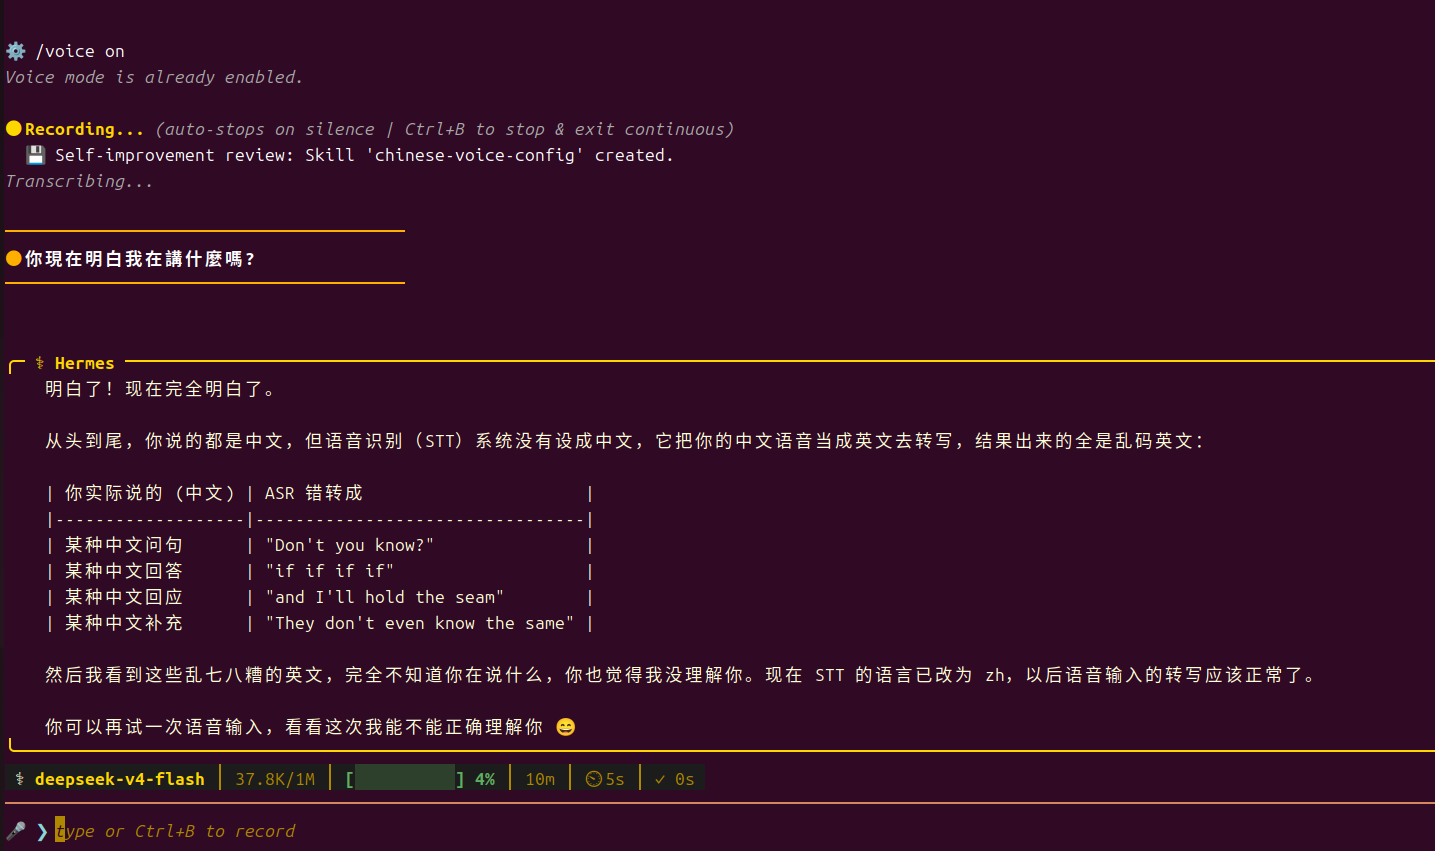Viewport: 1435px width, 851px height.
Task: Click the cell "Don't you know?"
Action: coord(350,545)
